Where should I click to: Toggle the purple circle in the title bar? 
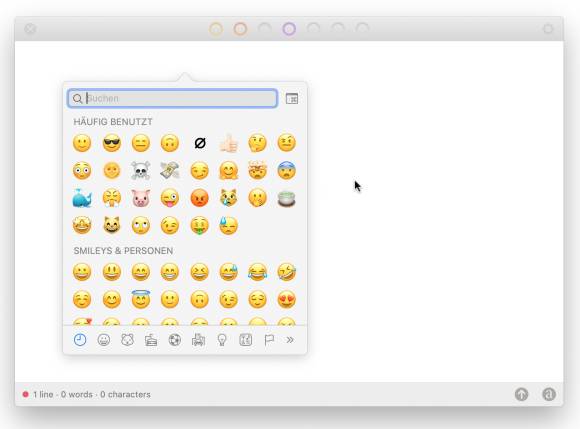tap(289, 29)
